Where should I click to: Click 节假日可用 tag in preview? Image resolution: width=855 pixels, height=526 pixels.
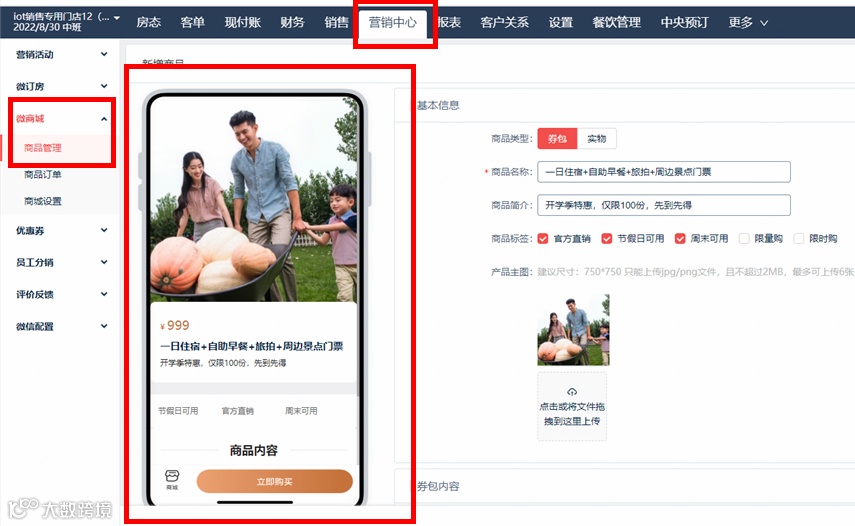(178, 411)
